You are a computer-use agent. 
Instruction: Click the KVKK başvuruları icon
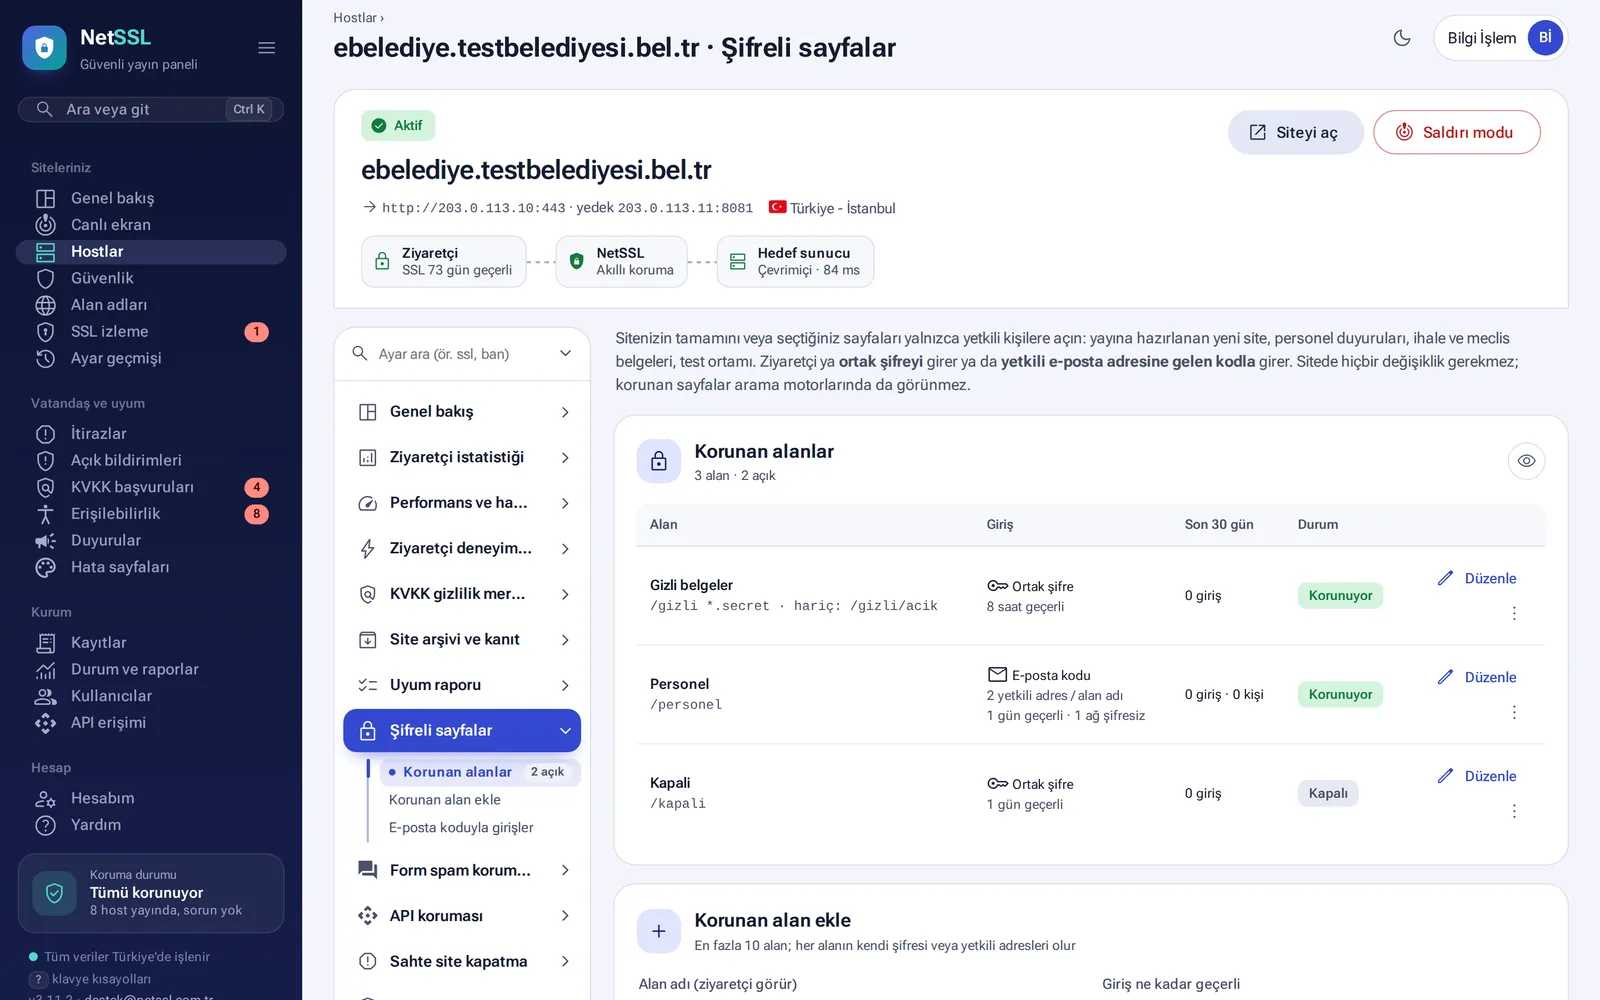[45, 487]
